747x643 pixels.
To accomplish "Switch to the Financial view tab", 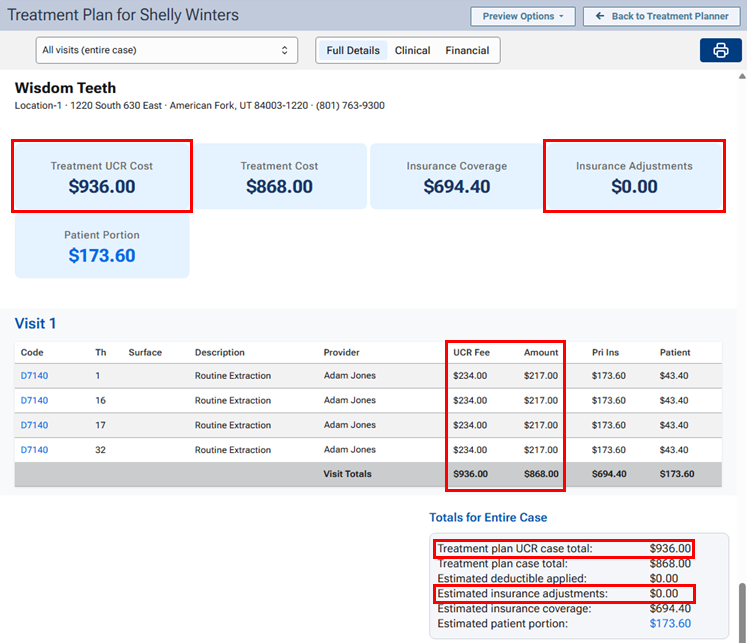I will (x=467, y=50).
